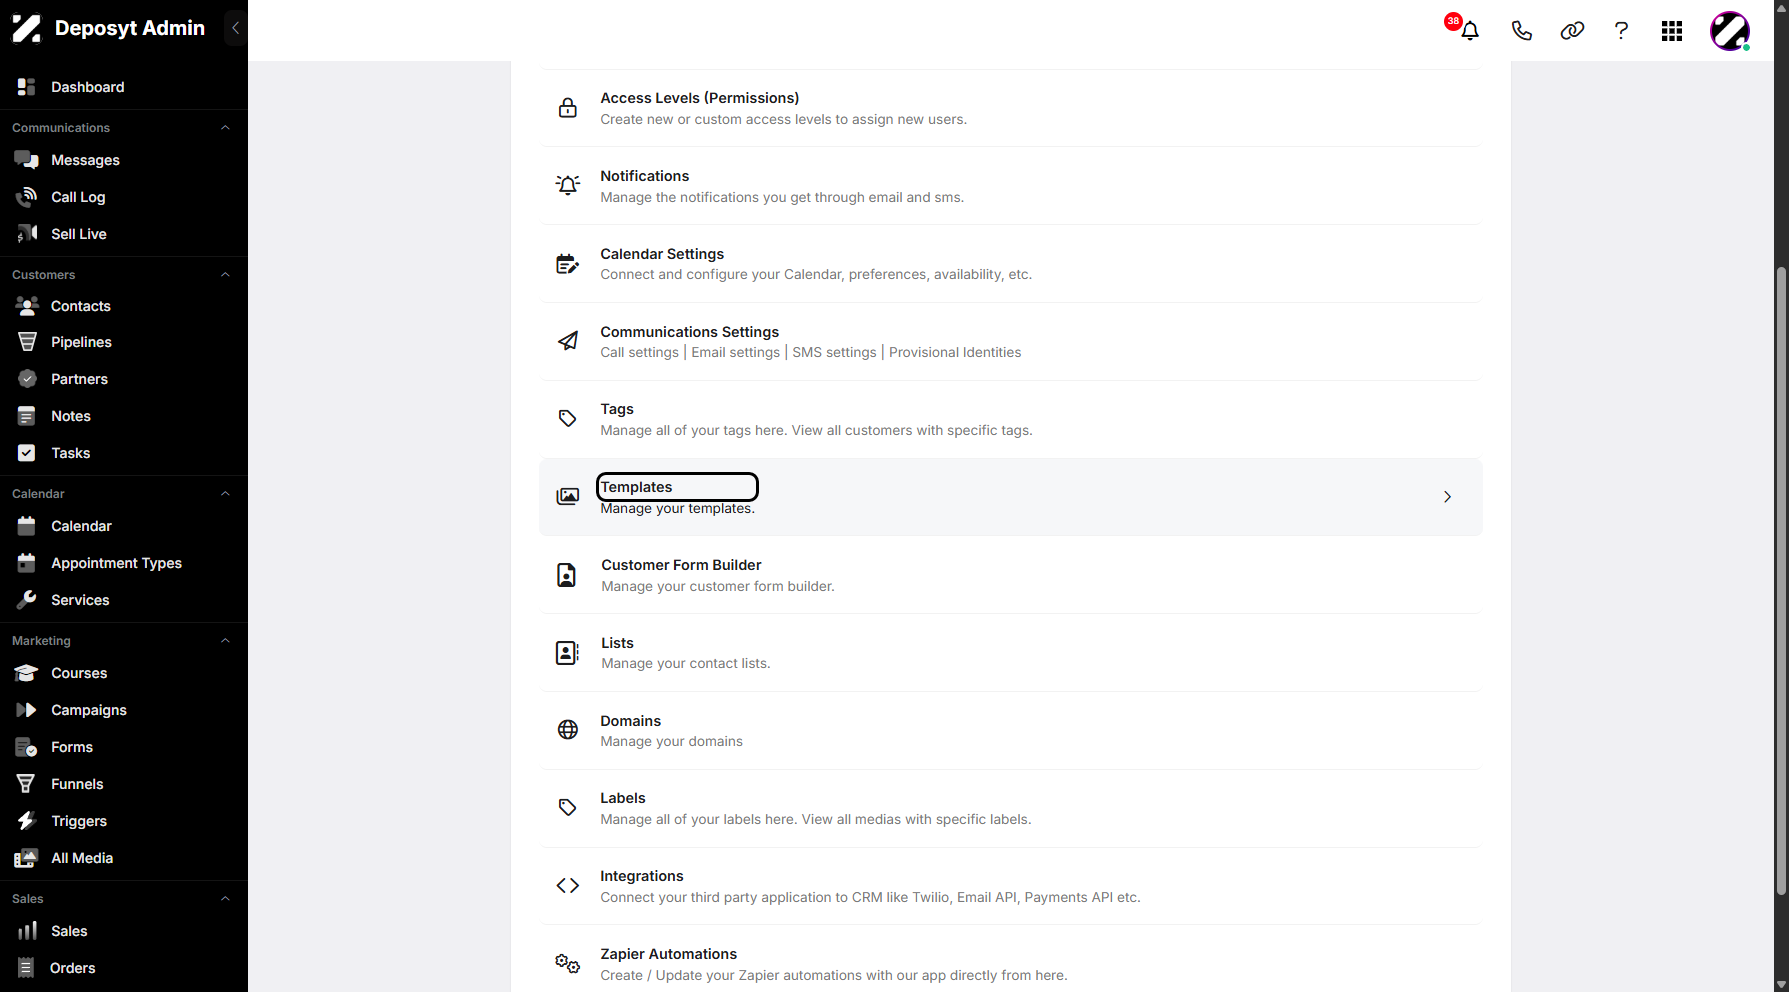This screenshot has width=1789, height=992.
Task: Collapse the Customers sidebar section
Action: click(225, 275)
